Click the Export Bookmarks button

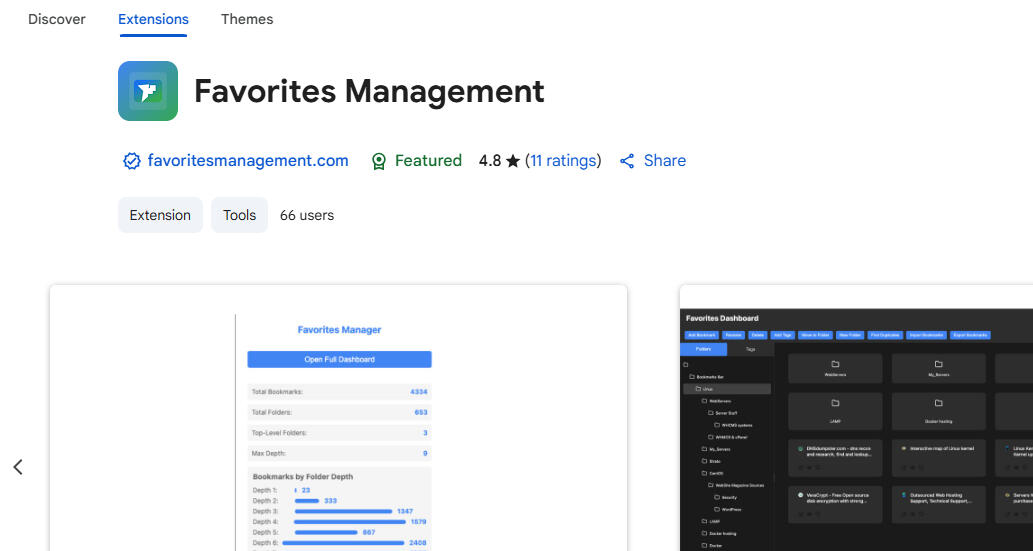[970, 335]
